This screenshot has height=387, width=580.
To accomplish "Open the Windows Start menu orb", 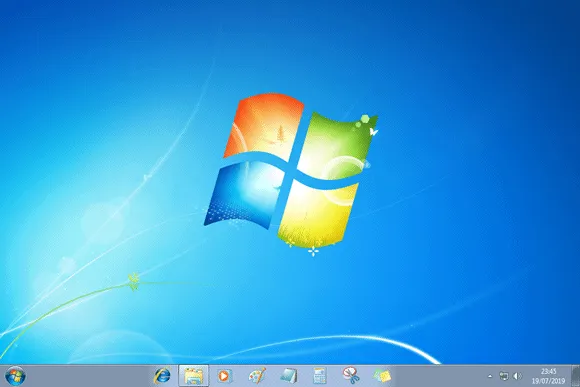I will (15, 376).
